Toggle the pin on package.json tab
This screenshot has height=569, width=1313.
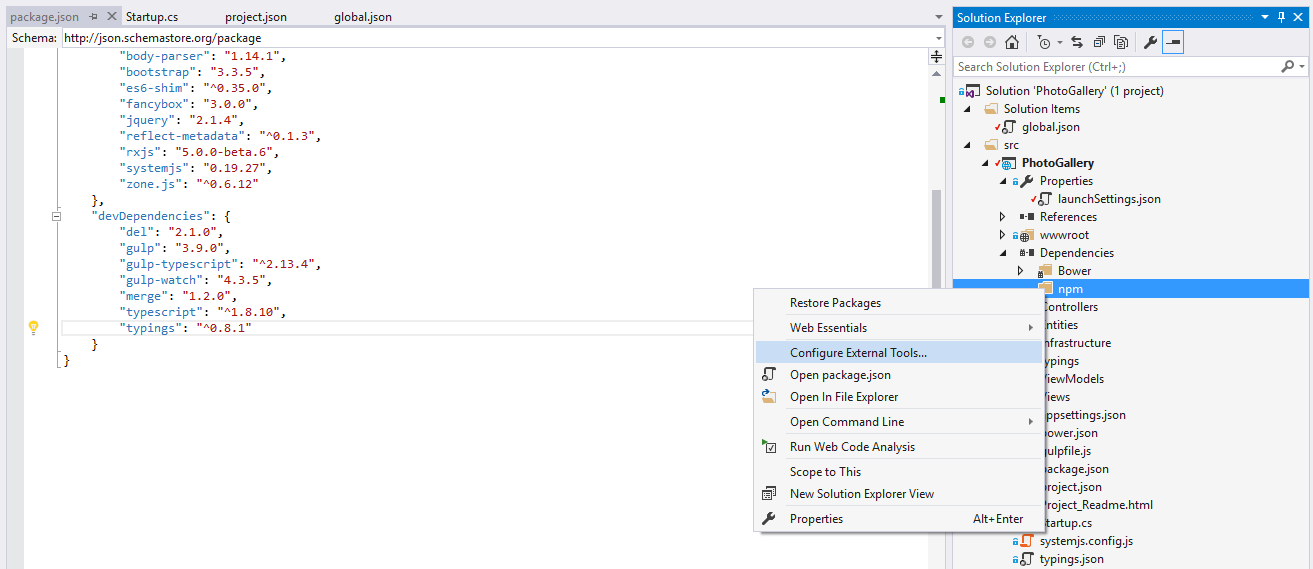click(93, 17)
